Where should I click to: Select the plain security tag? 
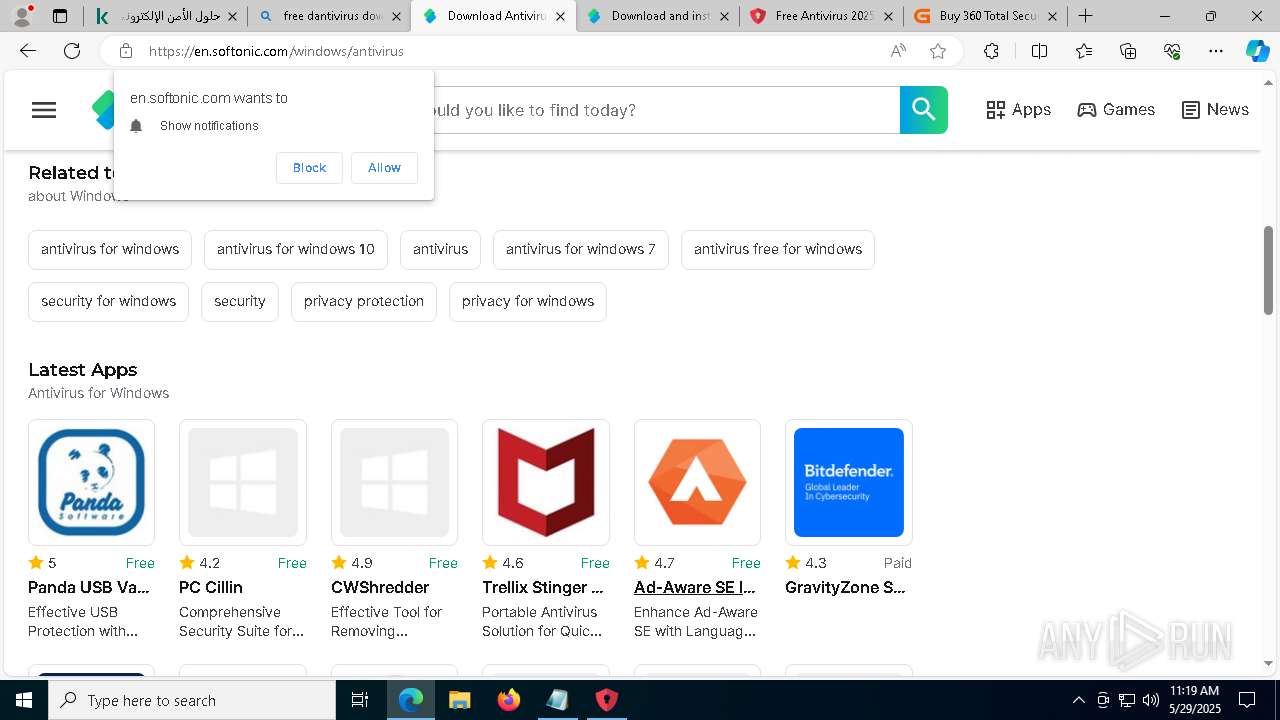tap(240, 302)
